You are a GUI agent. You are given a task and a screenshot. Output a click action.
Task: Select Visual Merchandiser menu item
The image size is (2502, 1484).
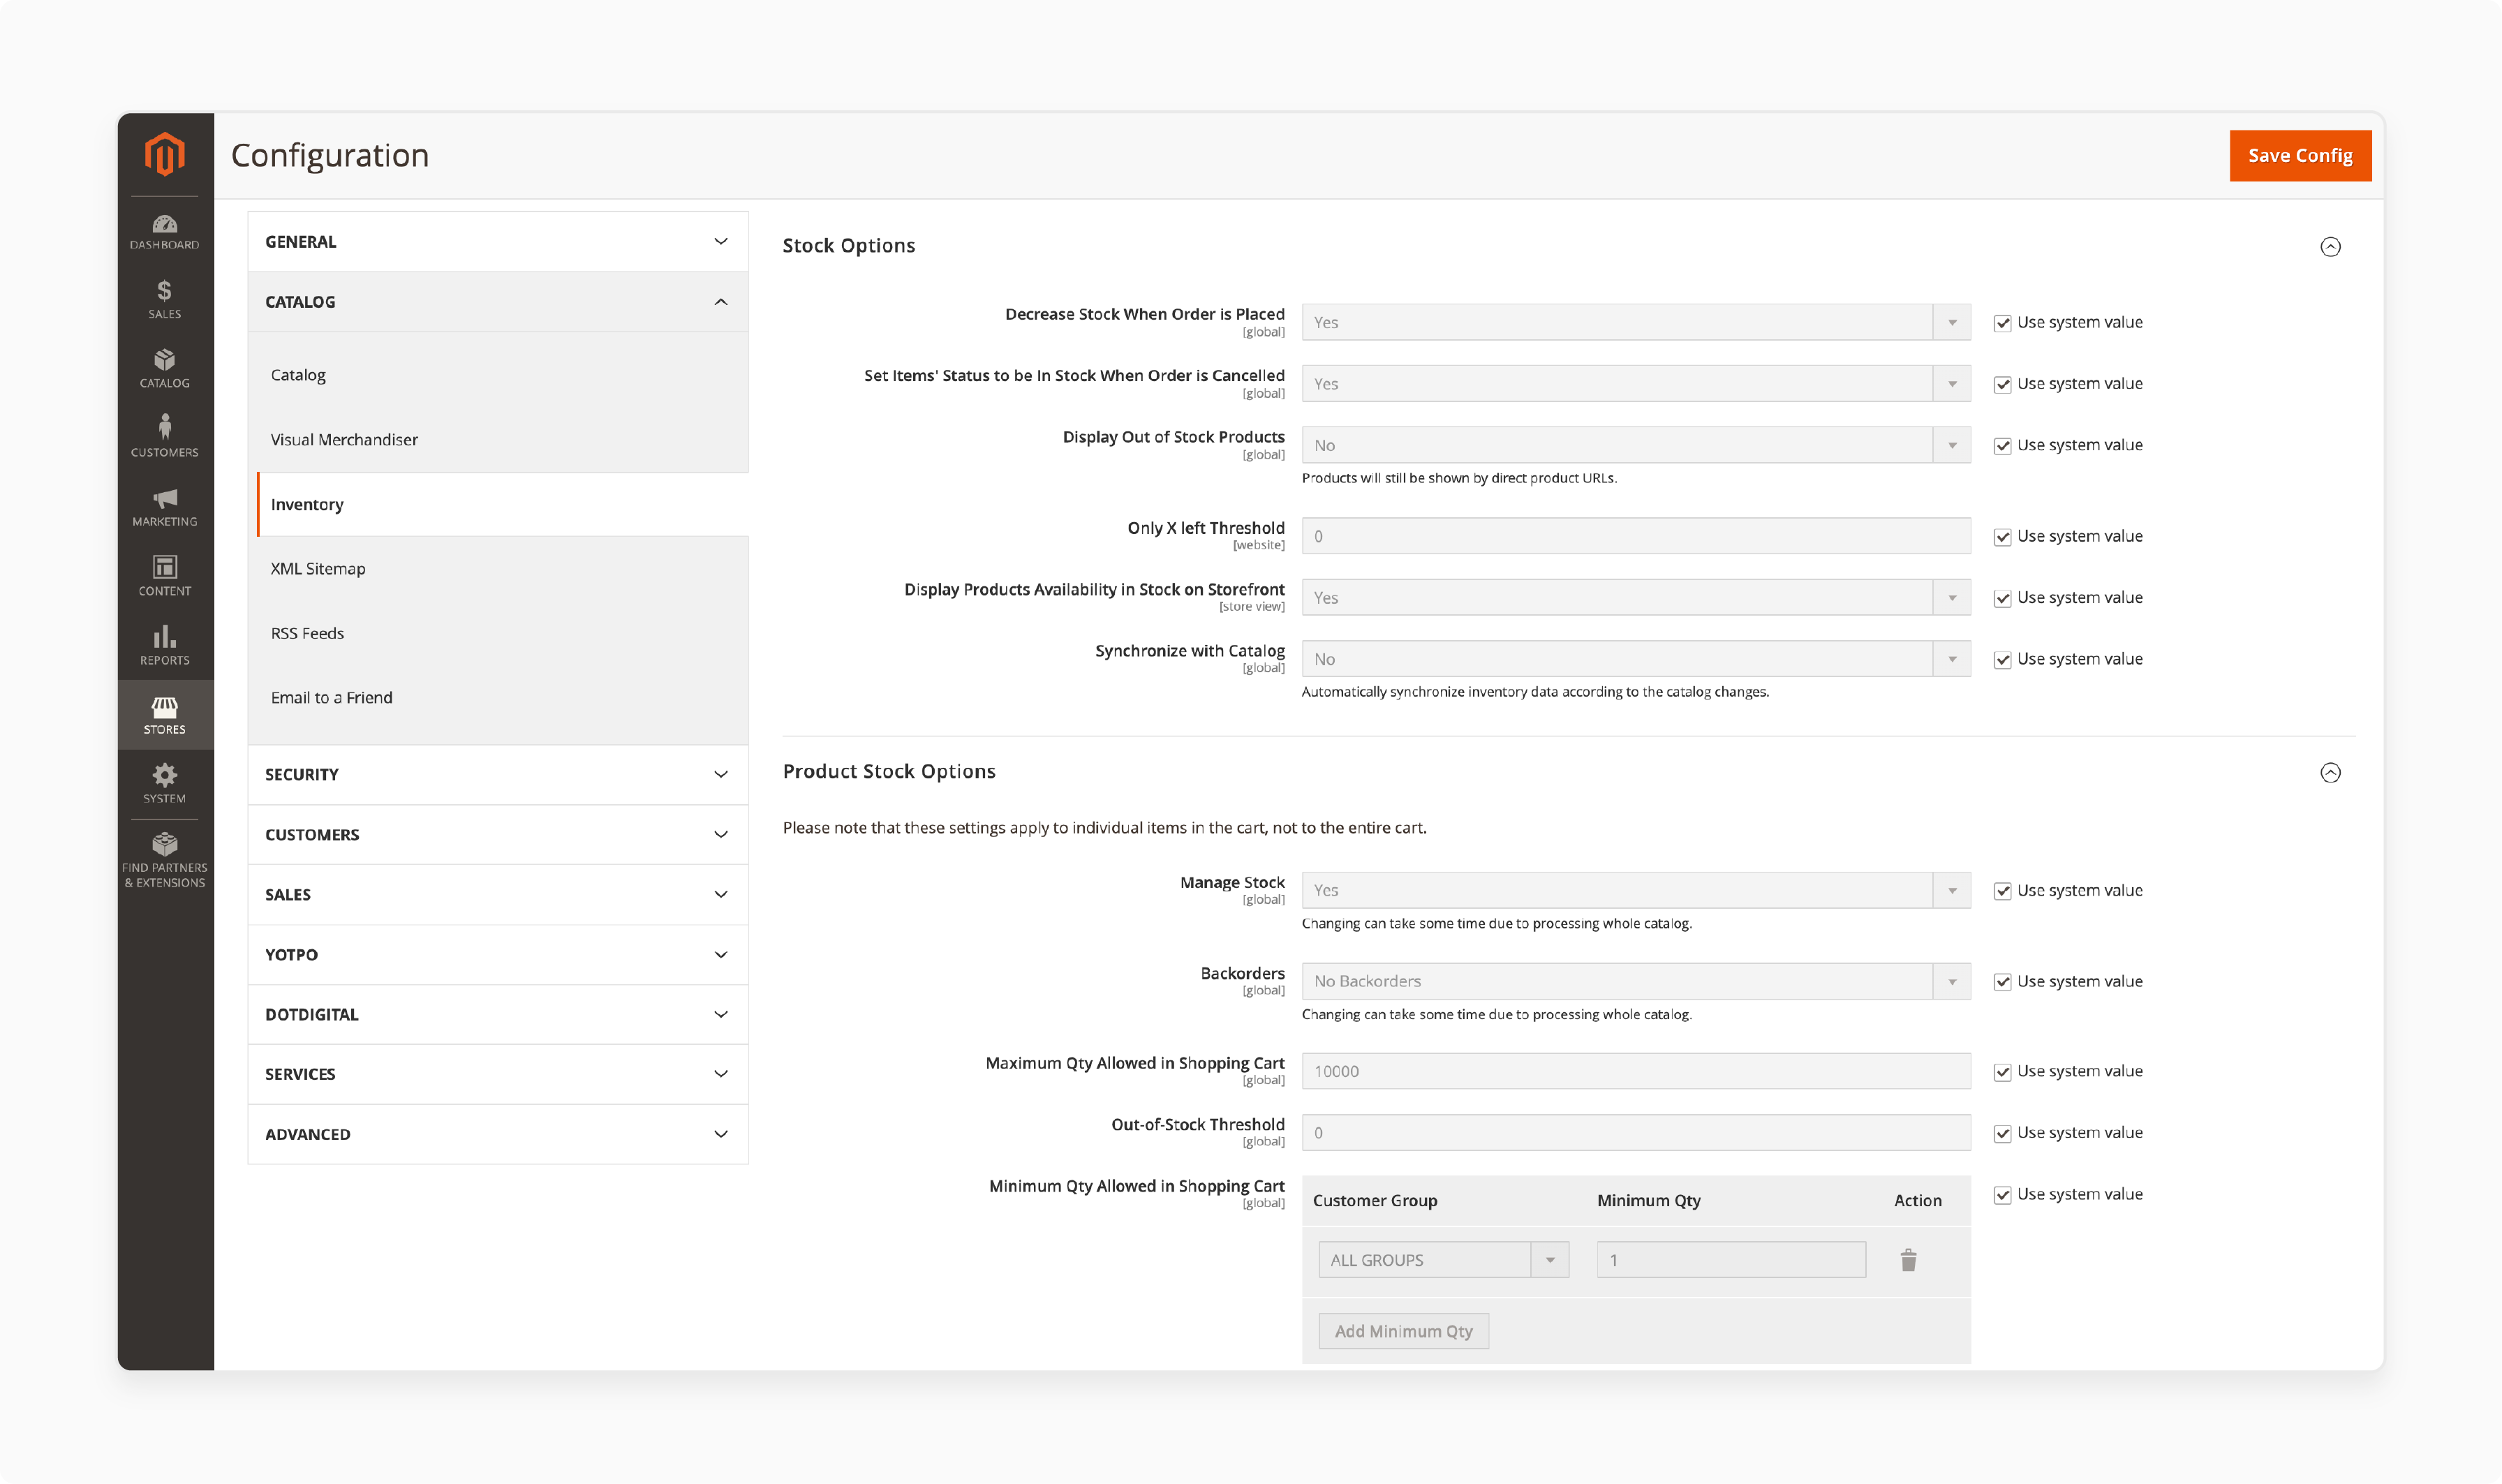[344, 440]
